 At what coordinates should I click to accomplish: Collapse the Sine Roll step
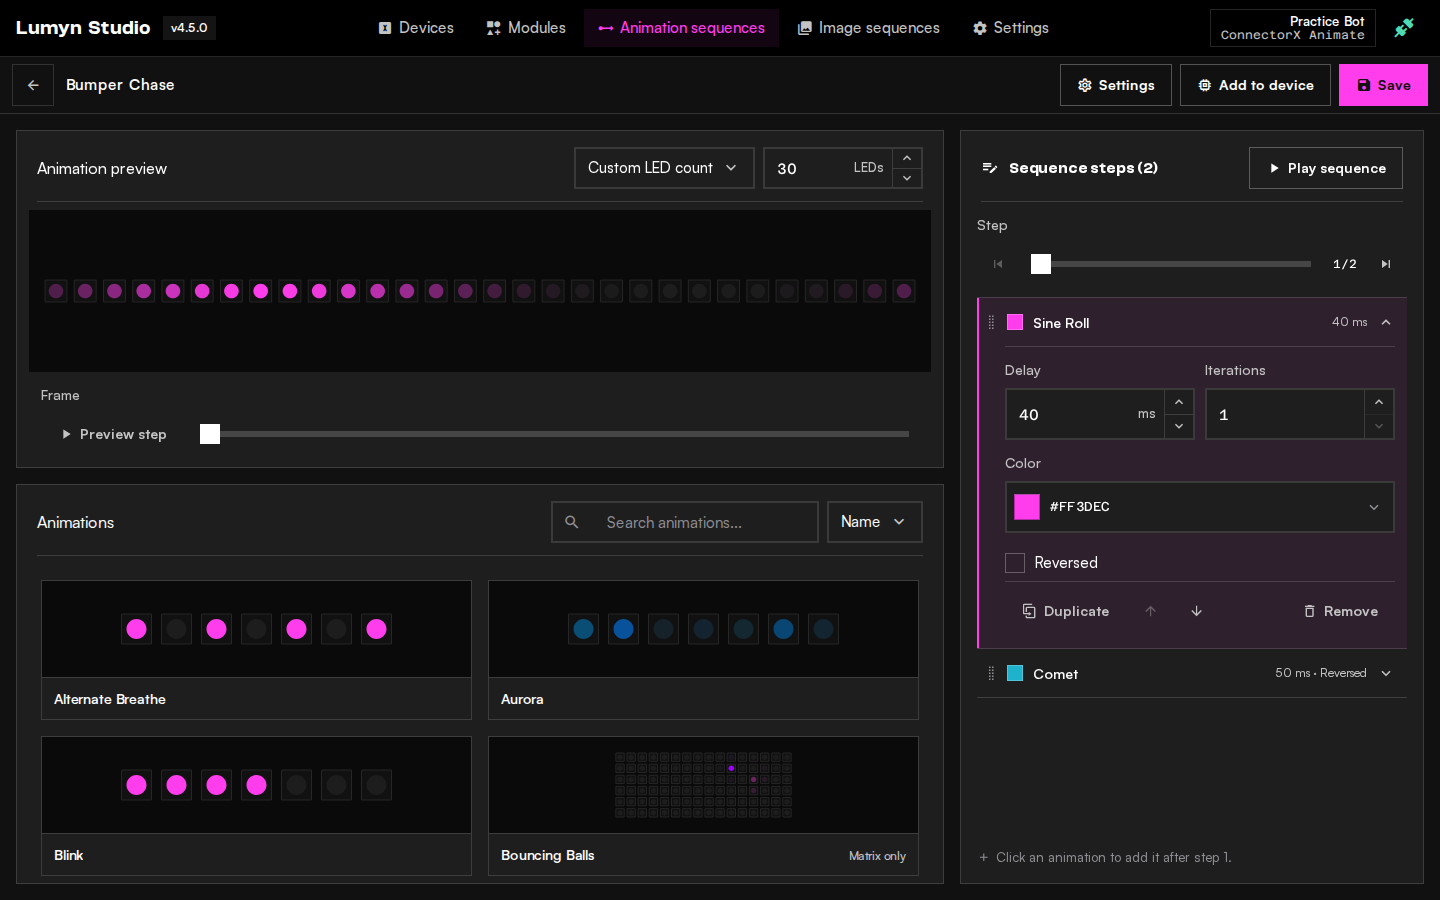(1386, 322)
